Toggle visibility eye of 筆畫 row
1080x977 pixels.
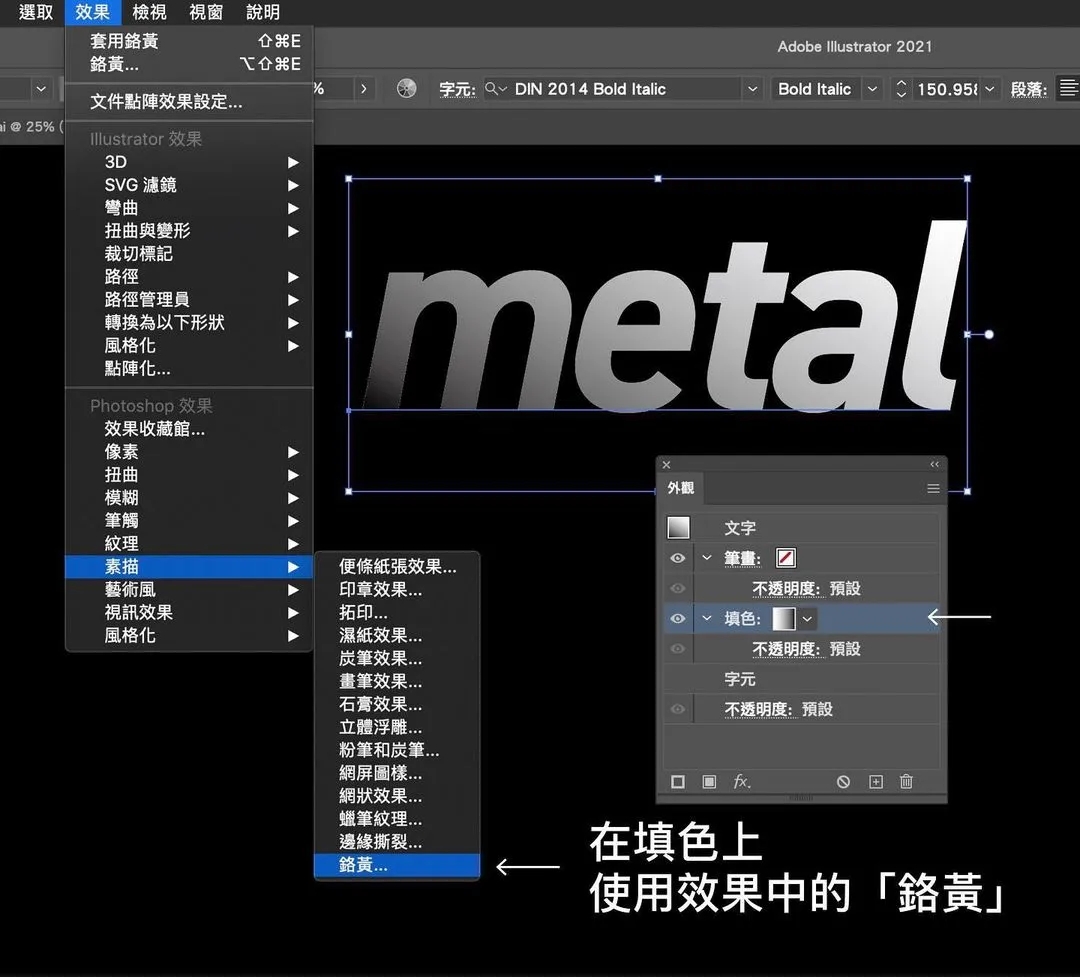(x=678, y=558)
